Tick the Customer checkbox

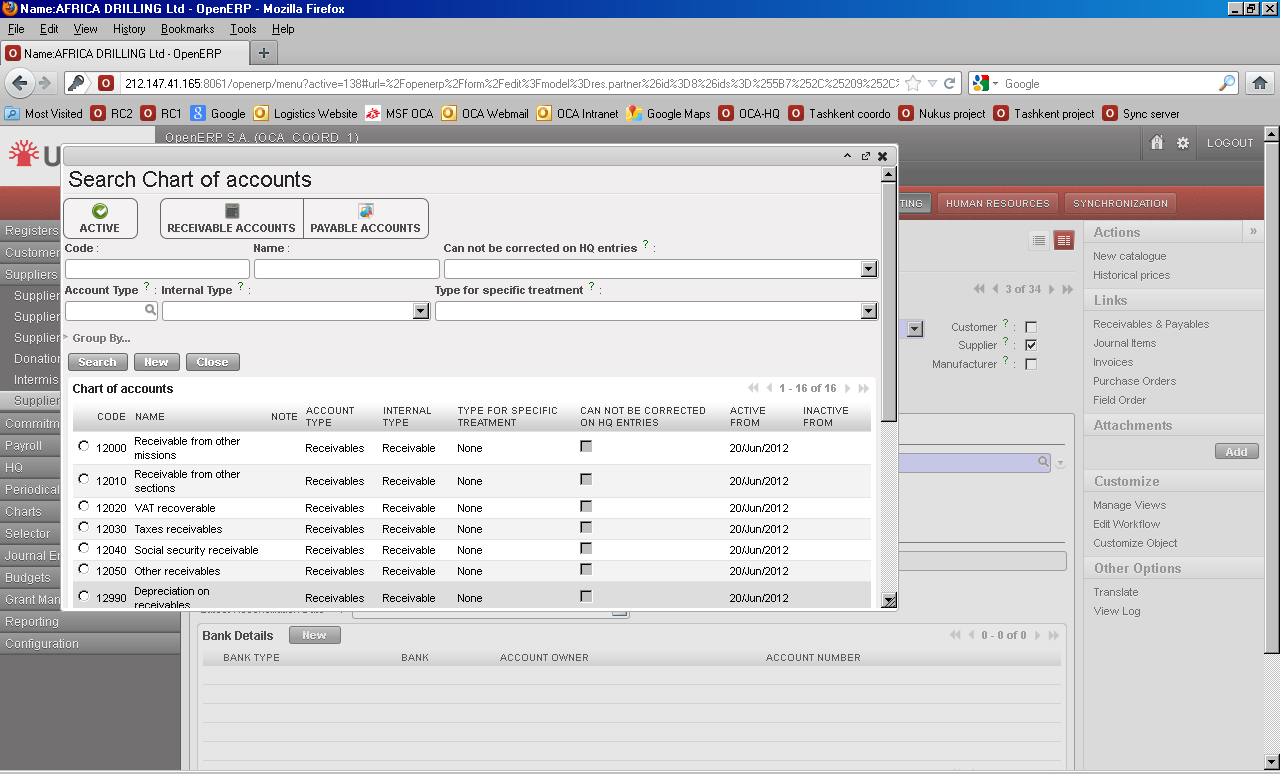tap(1031, 327)
